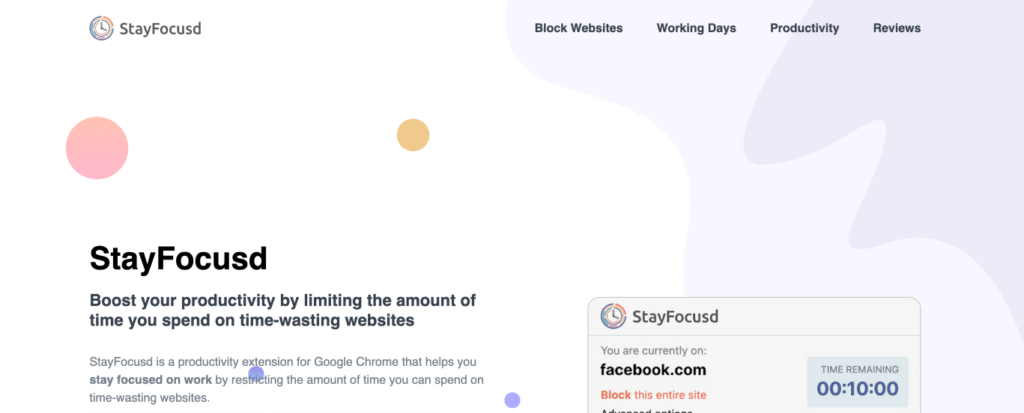Click the StayFocusd title in popup card

pos(675,317)
